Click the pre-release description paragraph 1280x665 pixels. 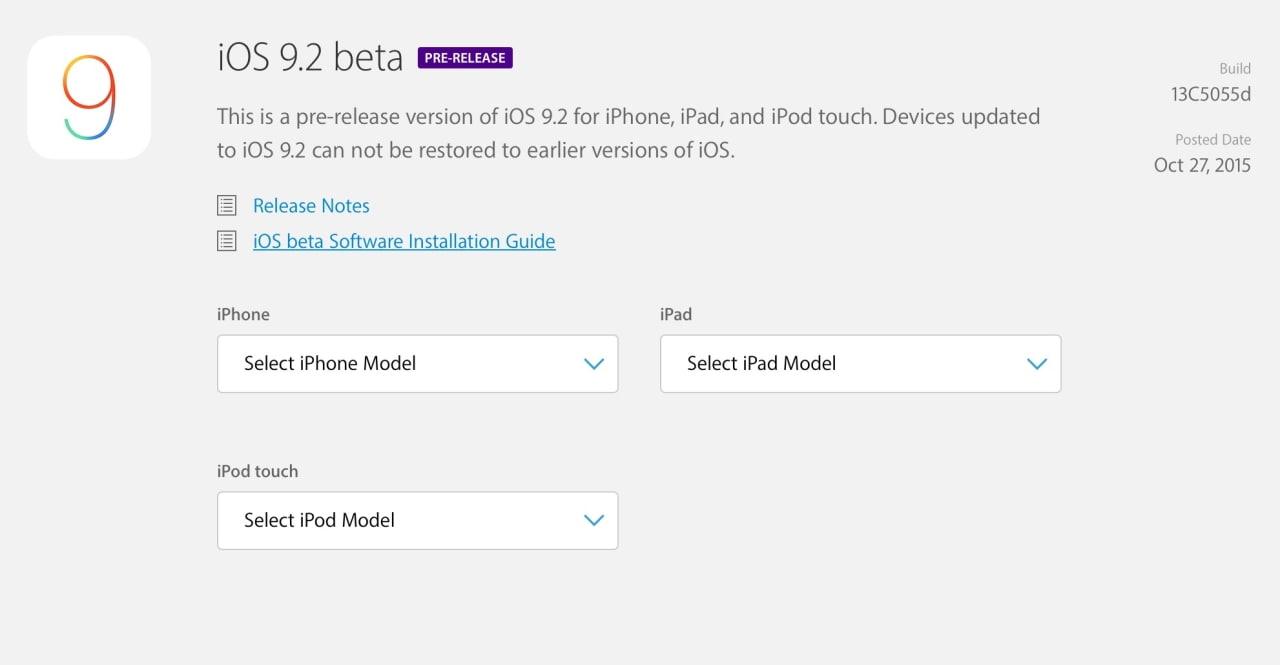(x=628, y=133)
